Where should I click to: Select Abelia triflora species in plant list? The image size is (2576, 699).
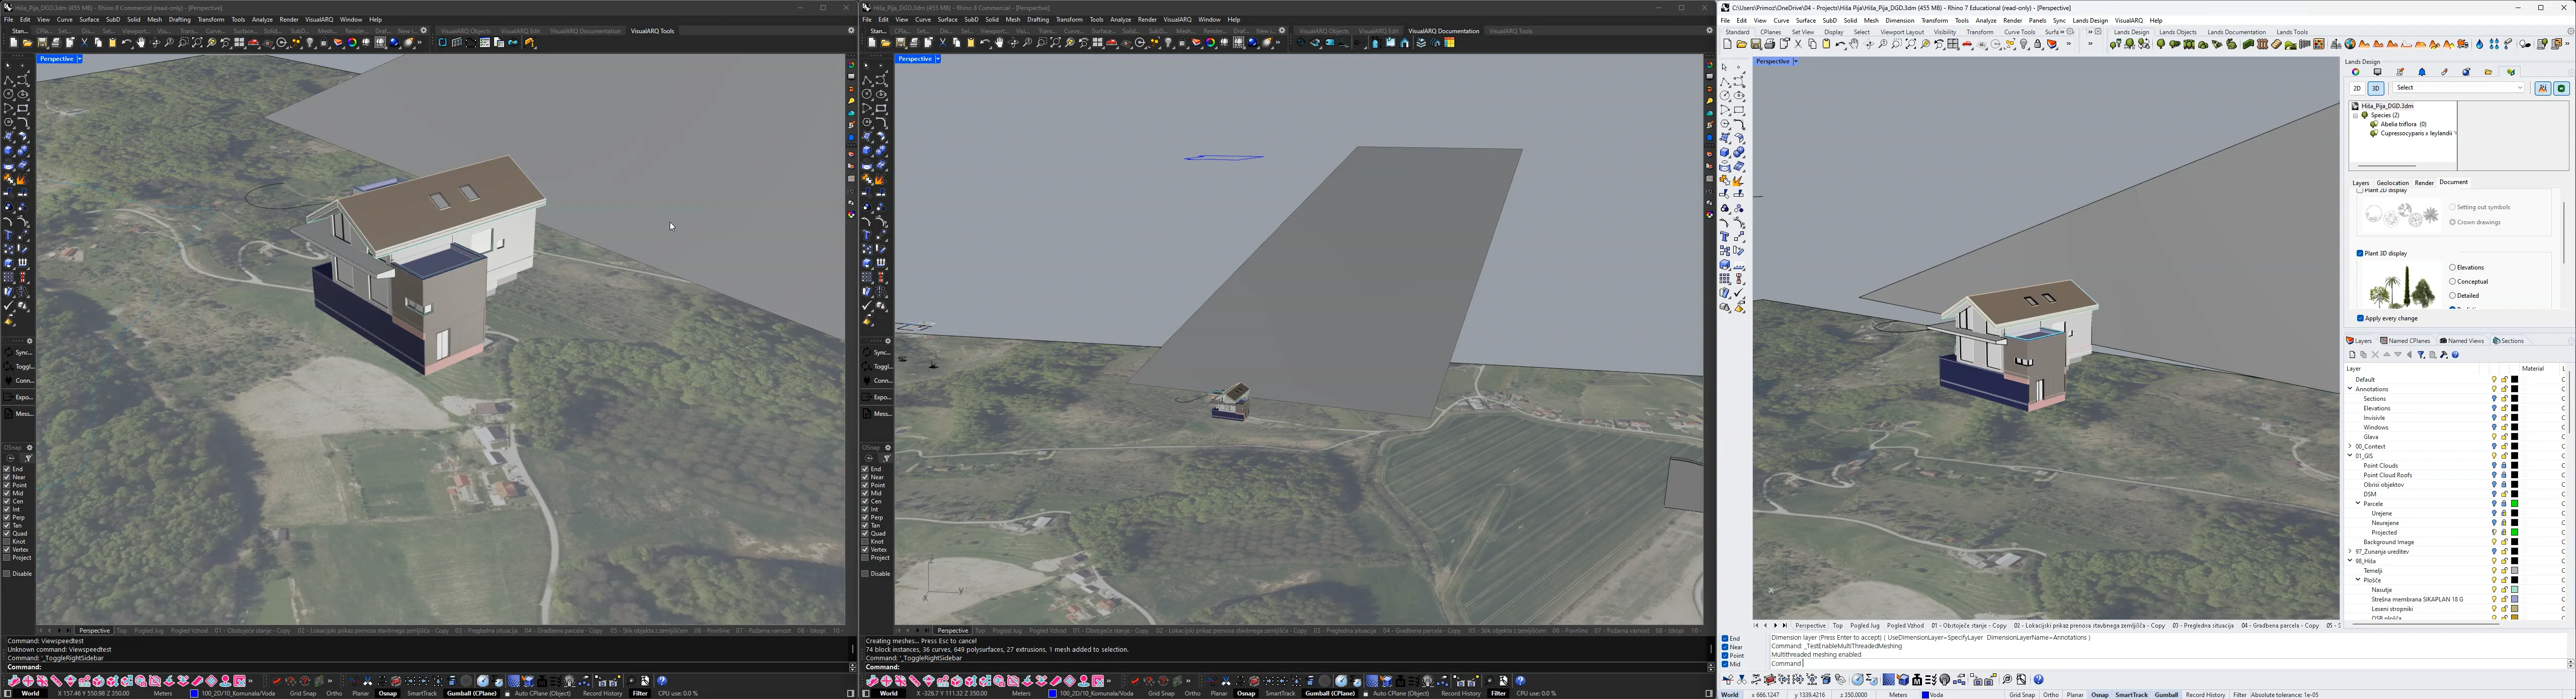(2404, 124)
